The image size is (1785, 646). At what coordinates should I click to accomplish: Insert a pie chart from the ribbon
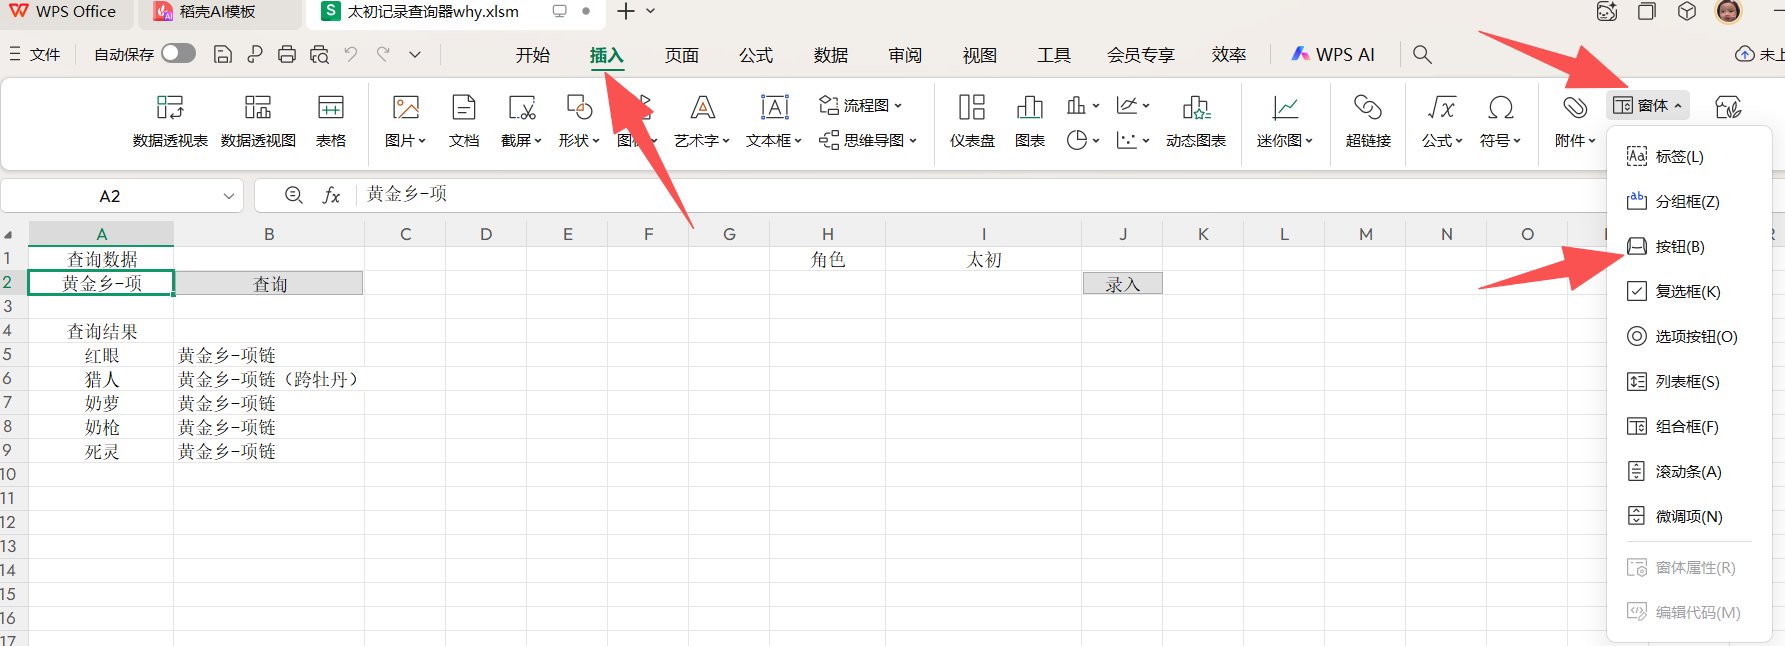pos(1083,140)
